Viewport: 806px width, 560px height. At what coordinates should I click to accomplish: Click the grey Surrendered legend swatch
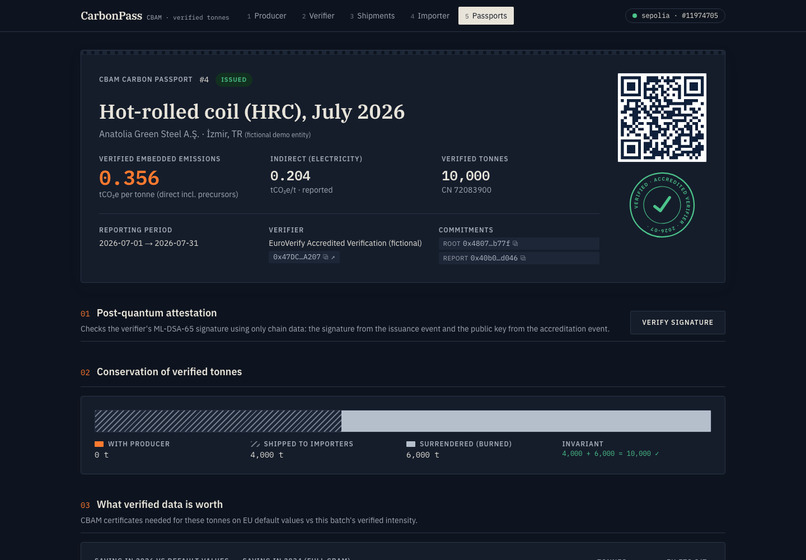pos(411,444)
